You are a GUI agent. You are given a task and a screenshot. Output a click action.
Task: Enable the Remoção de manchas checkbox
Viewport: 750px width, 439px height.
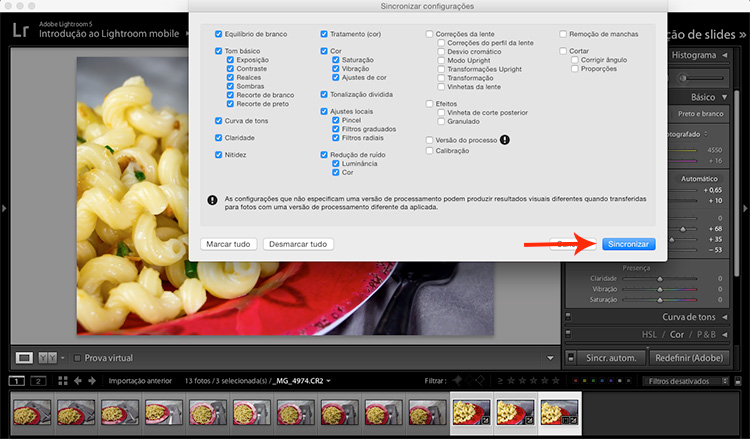click(563, 34)
